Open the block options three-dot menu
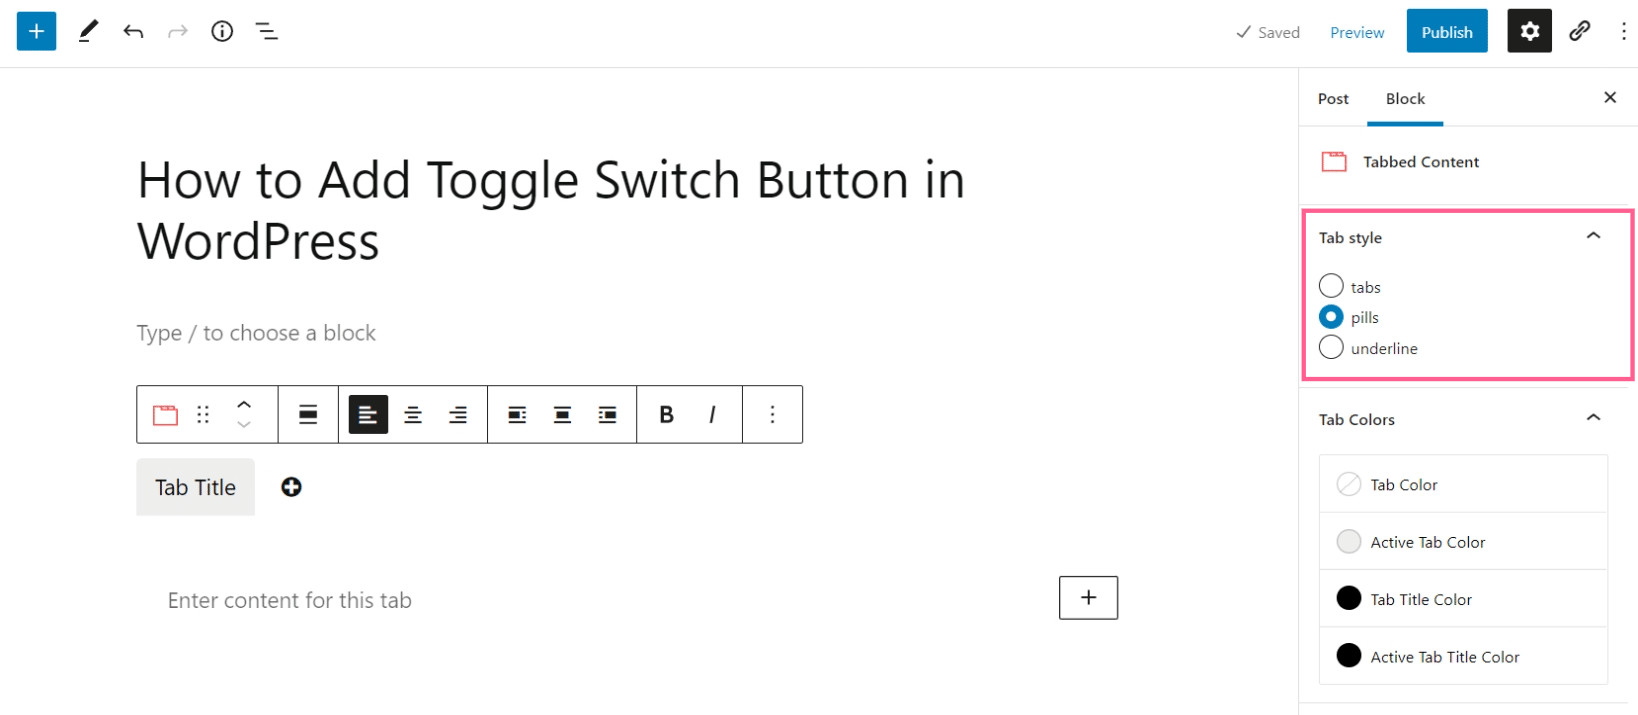 tap(772, 414)
